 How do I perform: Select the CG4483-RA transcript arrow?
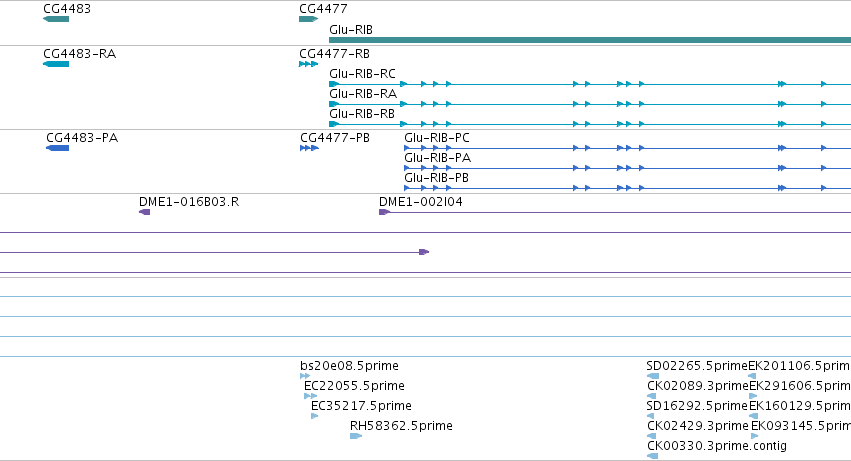click(x=56, y=64)
